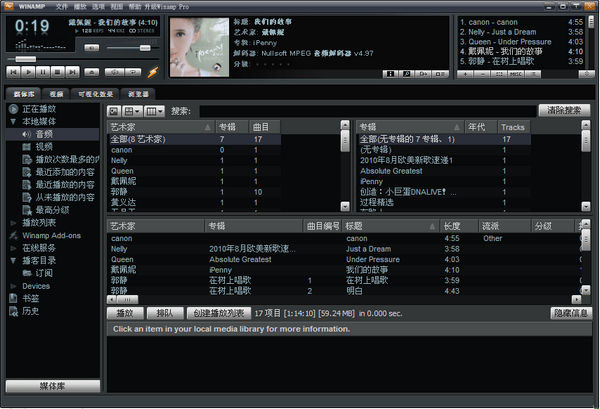
Task: Click the play button in the player
Action: click(x=28, y=72)
